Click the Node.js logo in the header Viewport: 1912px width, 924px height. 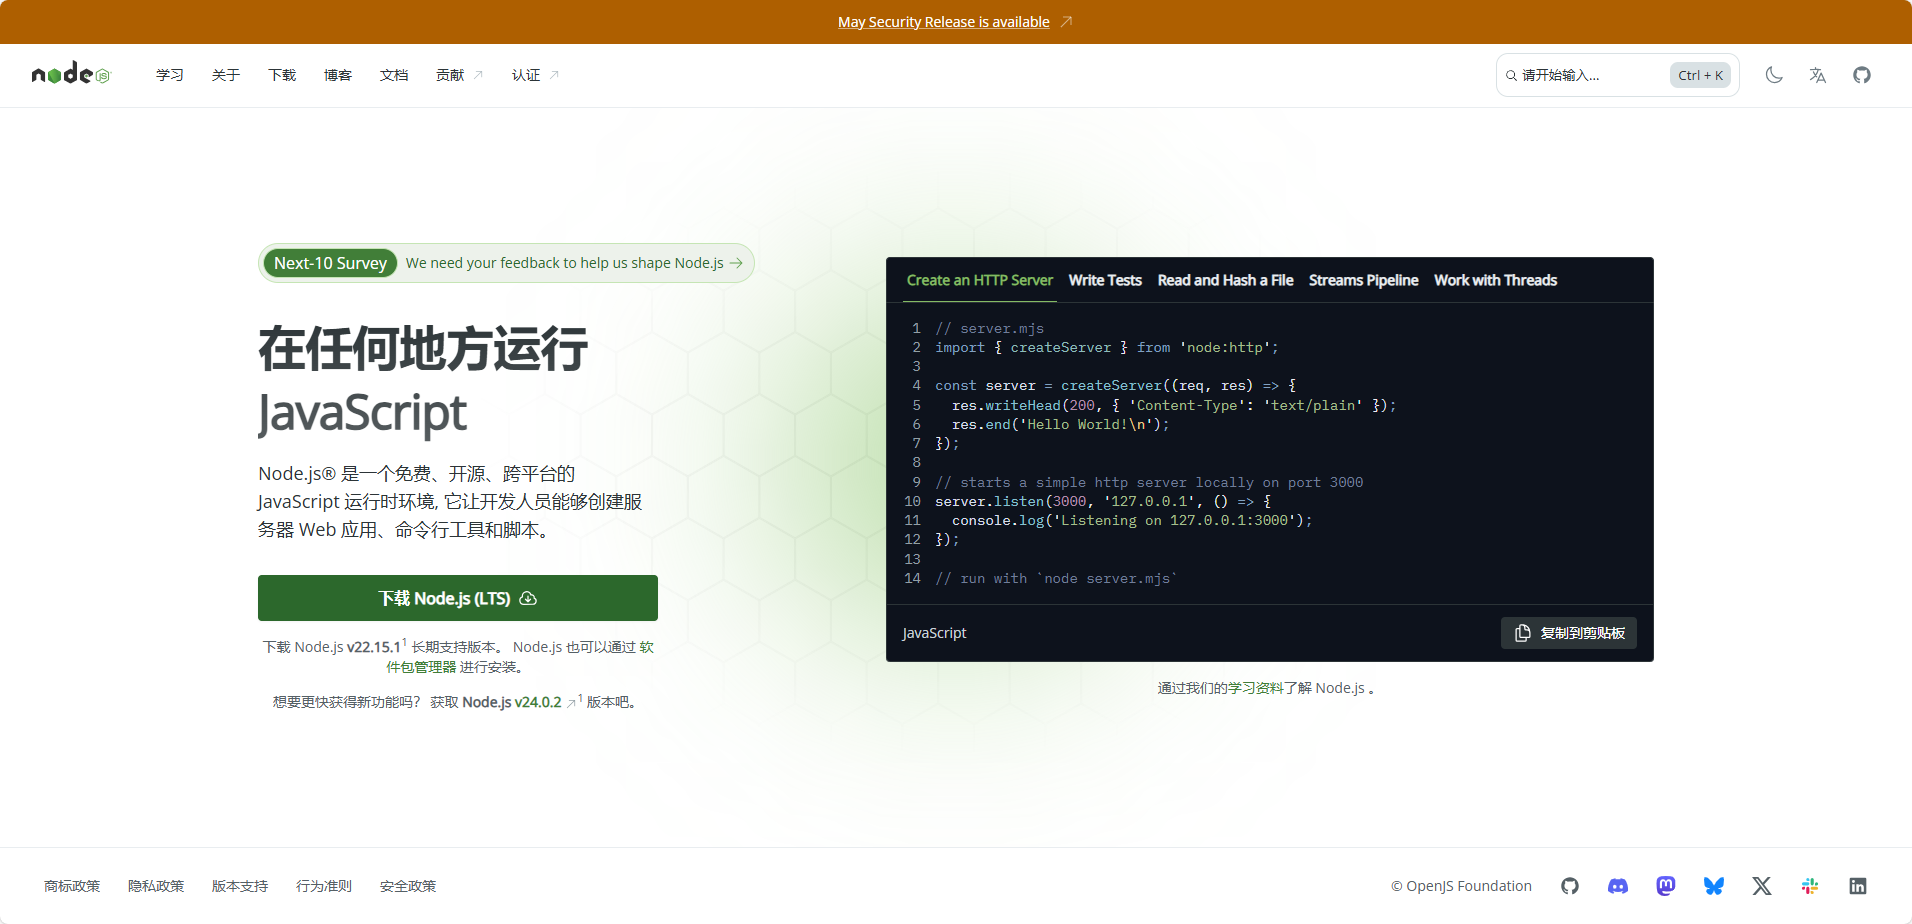click(x=71, y=74)
